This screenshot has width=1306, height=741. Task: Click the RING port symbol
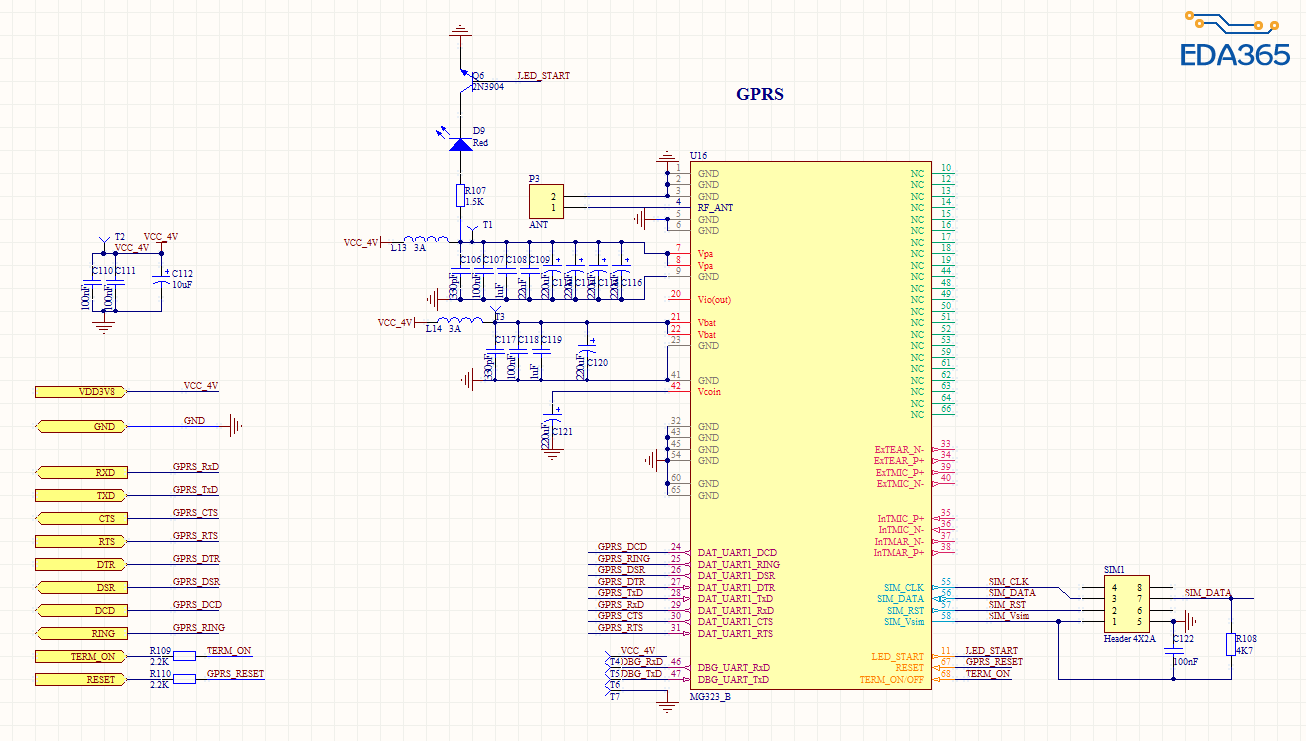(x=81, y=634)
